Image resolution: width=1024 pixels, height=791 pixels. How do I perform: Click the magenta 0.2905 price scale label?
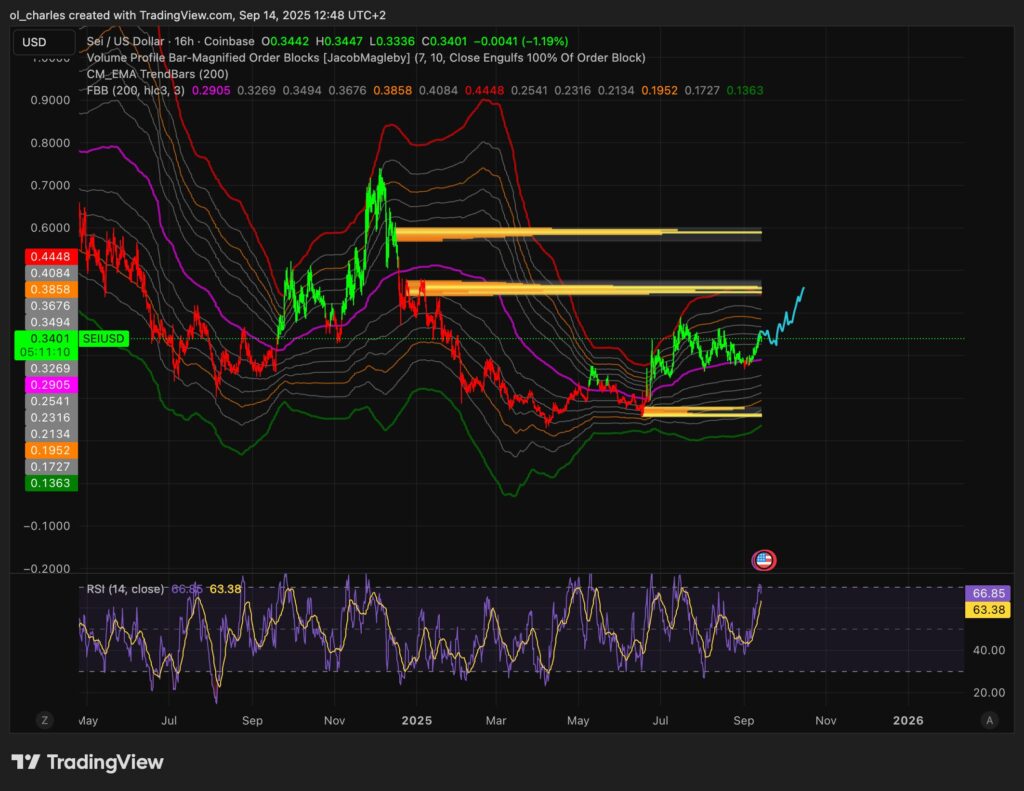[46, 384]
